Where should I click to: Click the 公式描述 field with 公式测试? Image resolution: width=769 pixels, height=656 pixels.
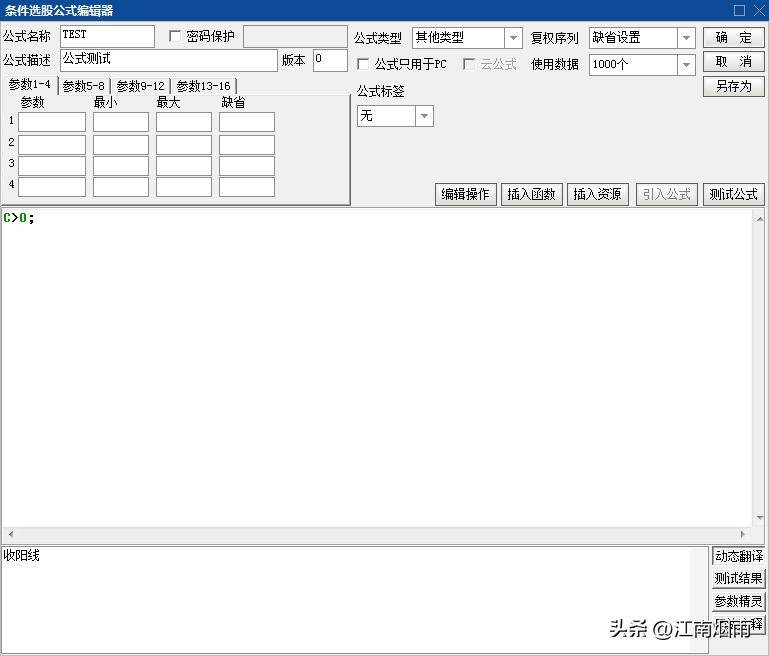pos(169,60)
